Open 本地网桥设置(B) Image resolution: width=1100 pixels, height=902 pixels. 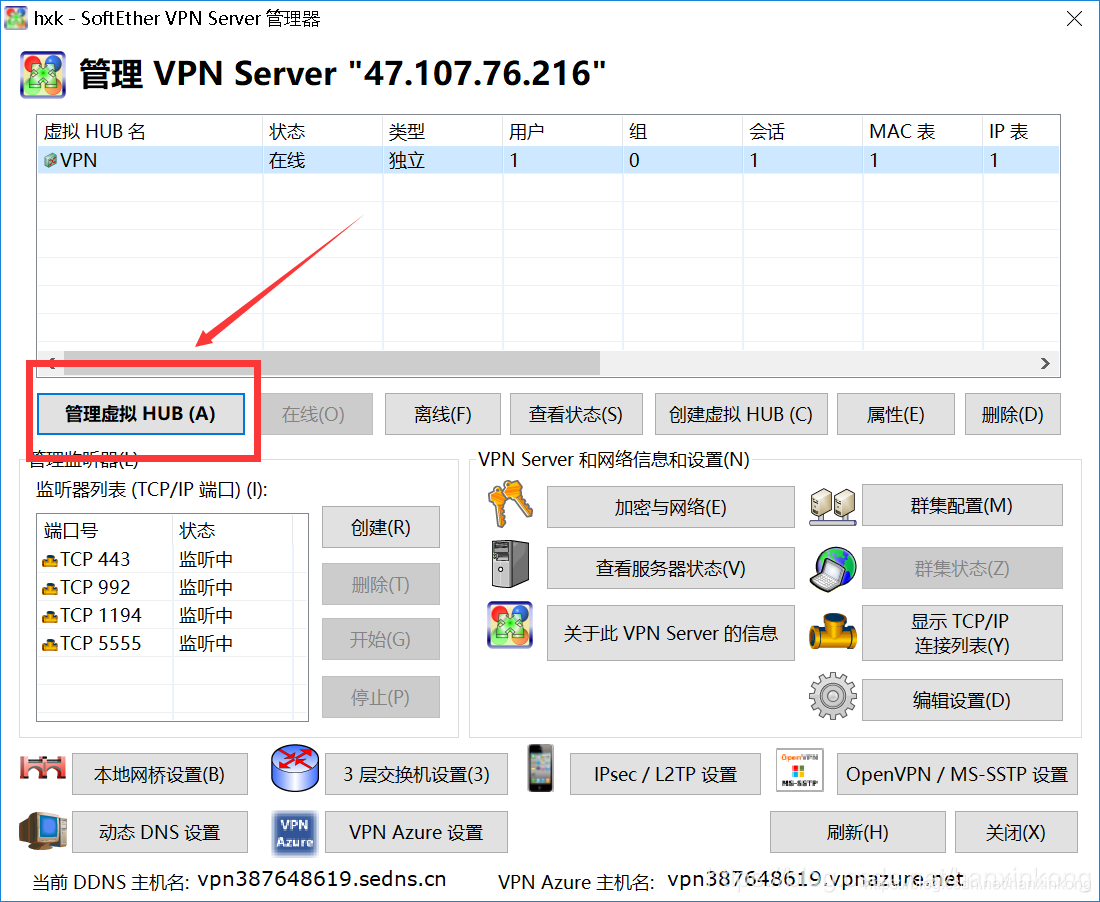click(x=160, y=774)
